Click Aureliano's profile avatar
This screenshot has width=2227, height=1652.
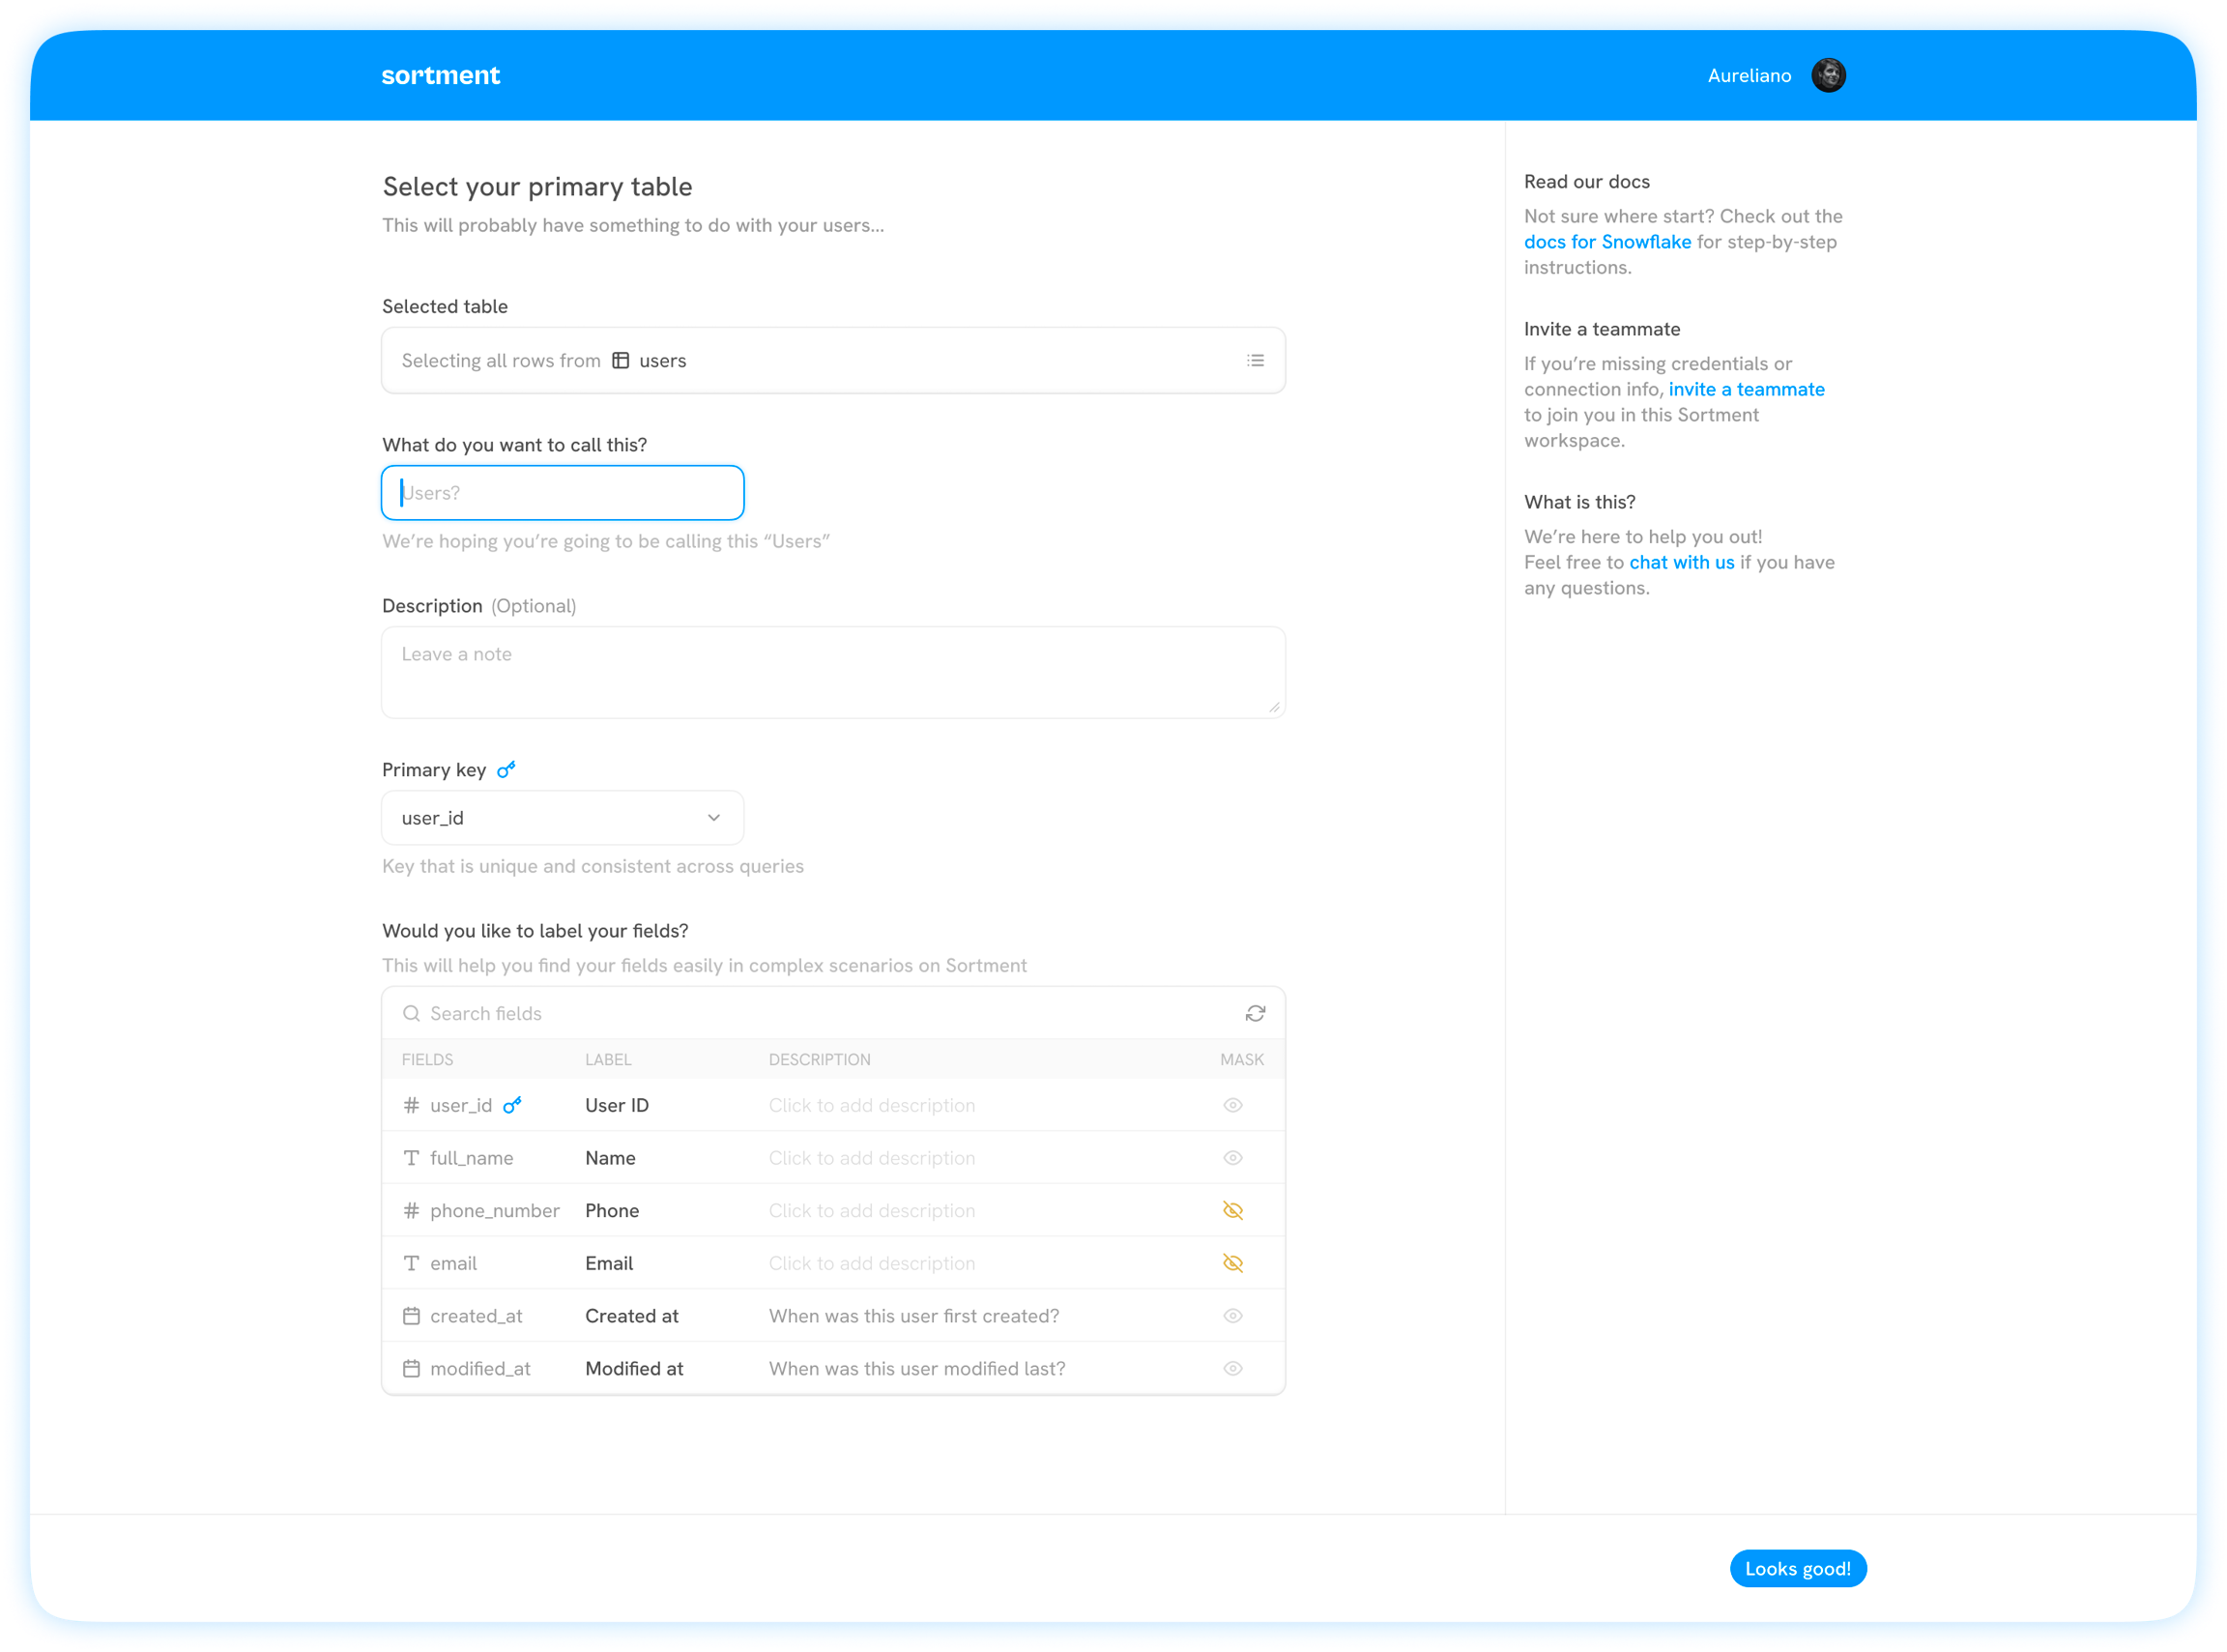pyautogui.click(x=1828, y=75)
